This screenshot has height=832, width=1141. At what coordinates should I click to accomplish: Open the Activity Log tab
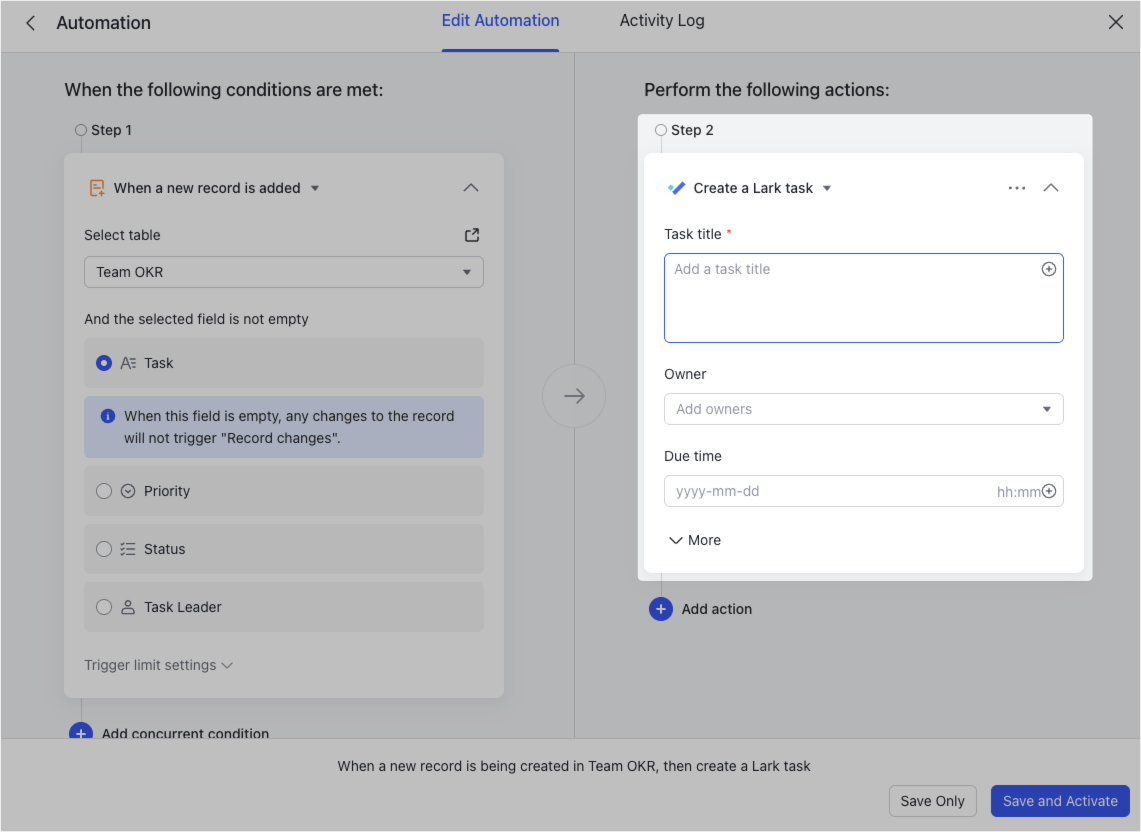[x=661, y=21]
